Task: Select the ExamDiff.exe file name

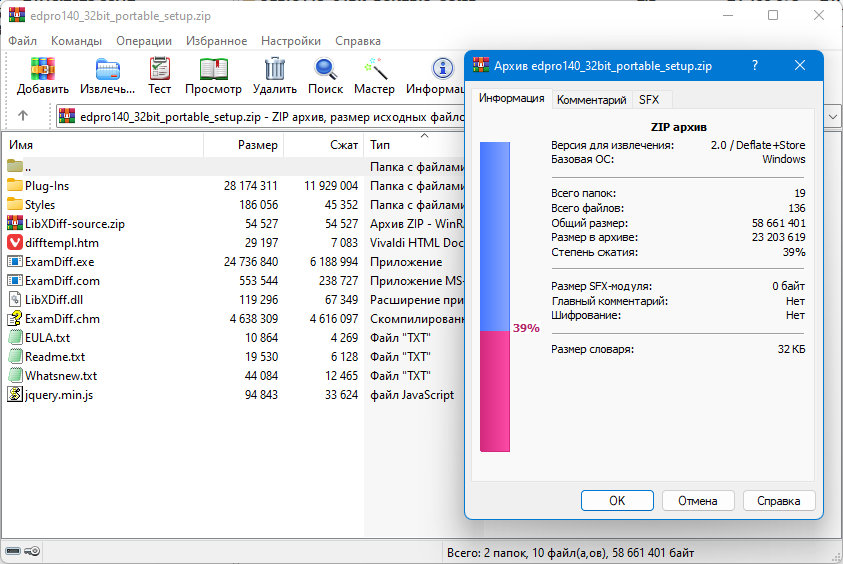Action: tap(60, 262)
